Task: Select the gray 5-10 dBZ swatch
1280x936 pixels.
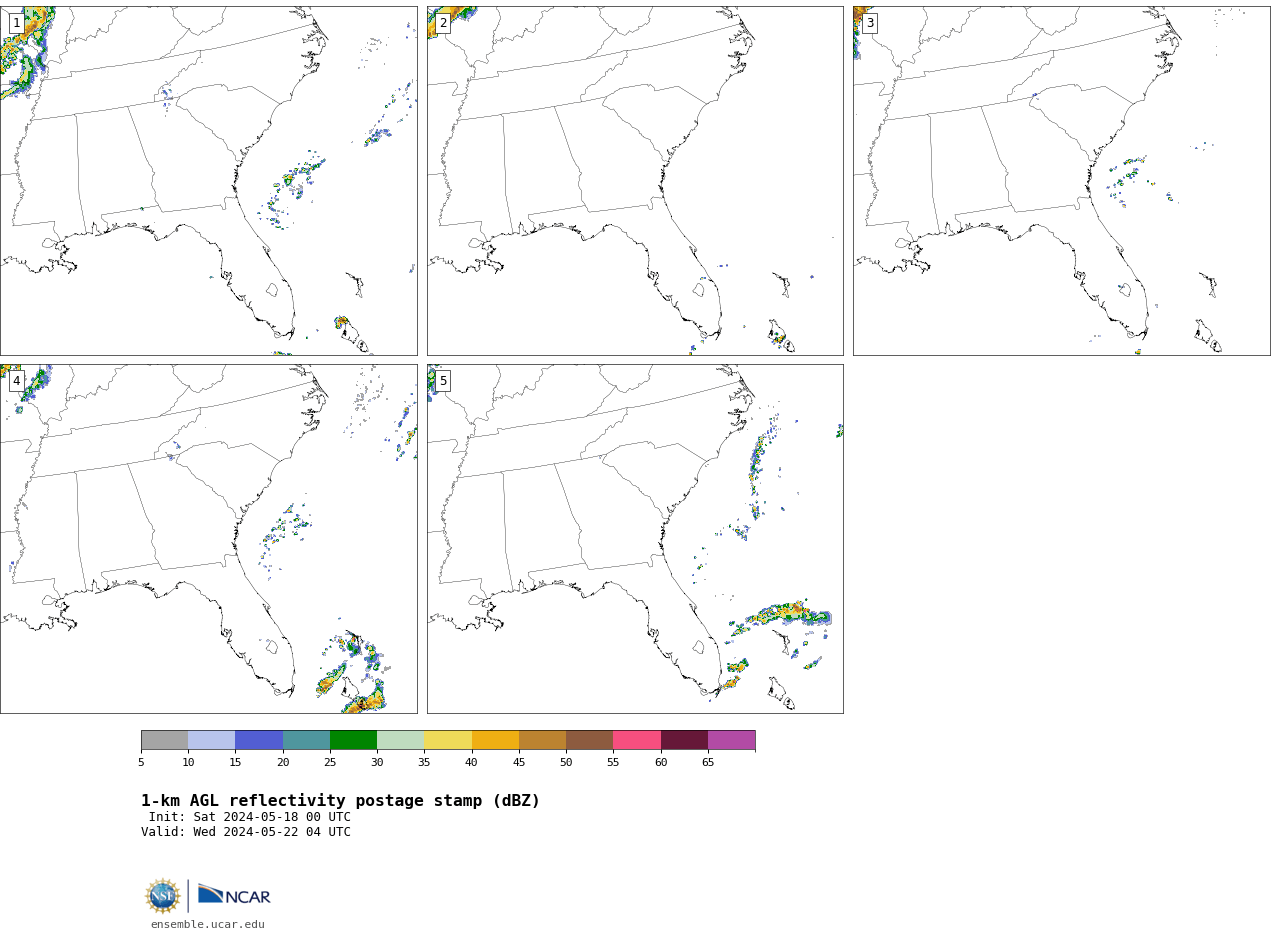Action: click(x=164, y=740)
